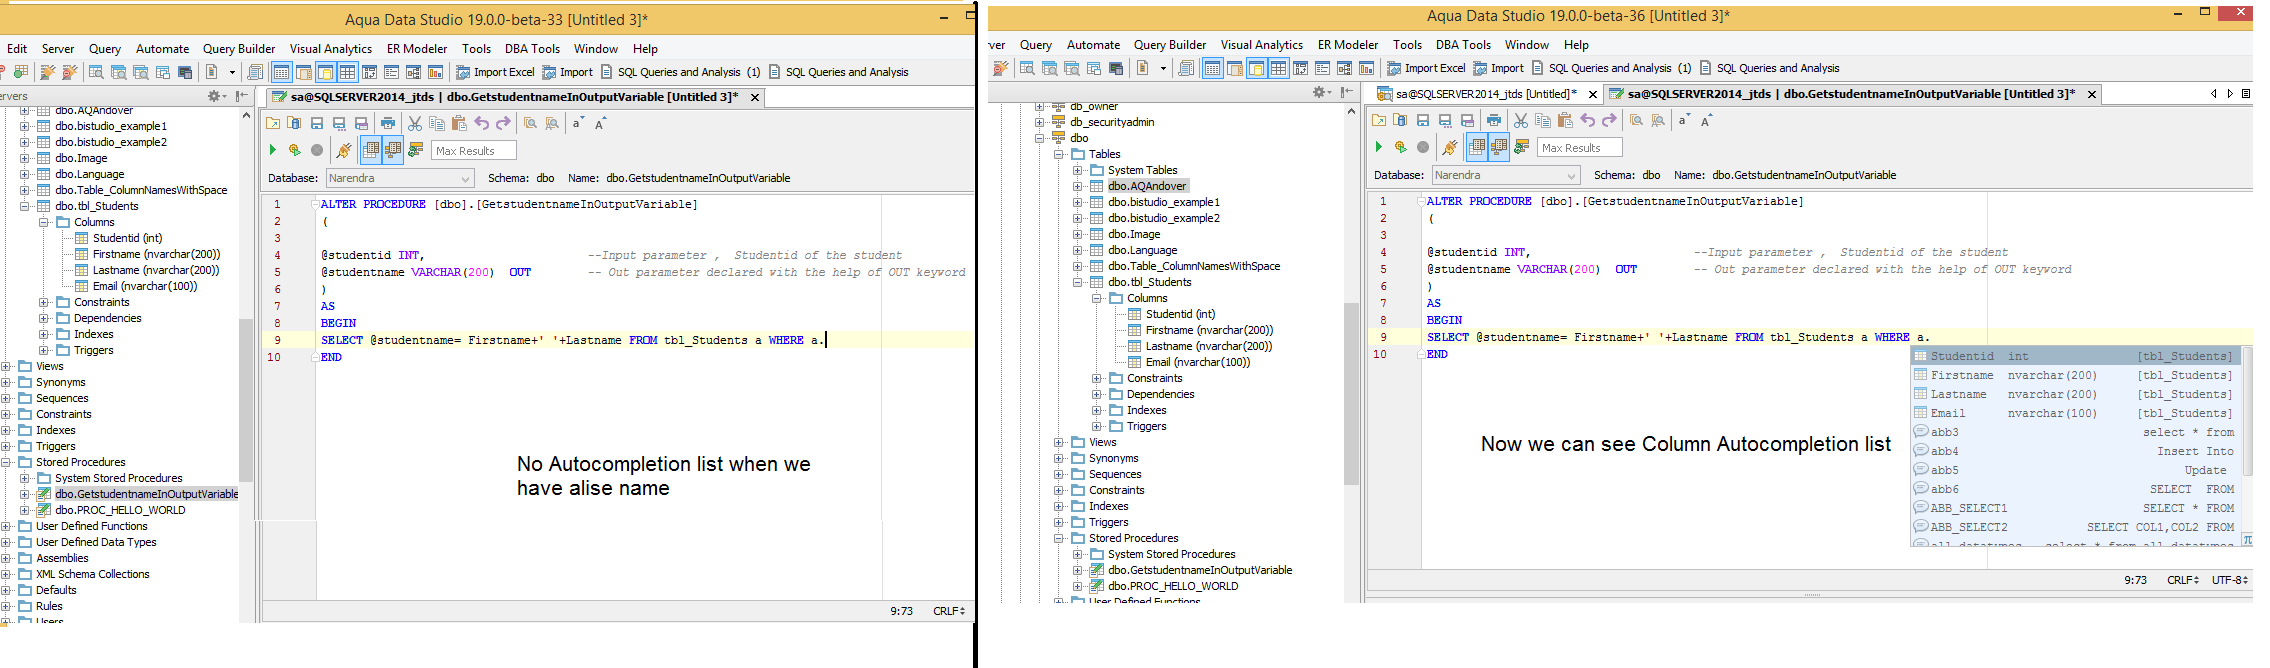Expand the db_securityadmin tree node
Image resolution: width=2270 pixels, height=668 pixels.
[1040, 122]
